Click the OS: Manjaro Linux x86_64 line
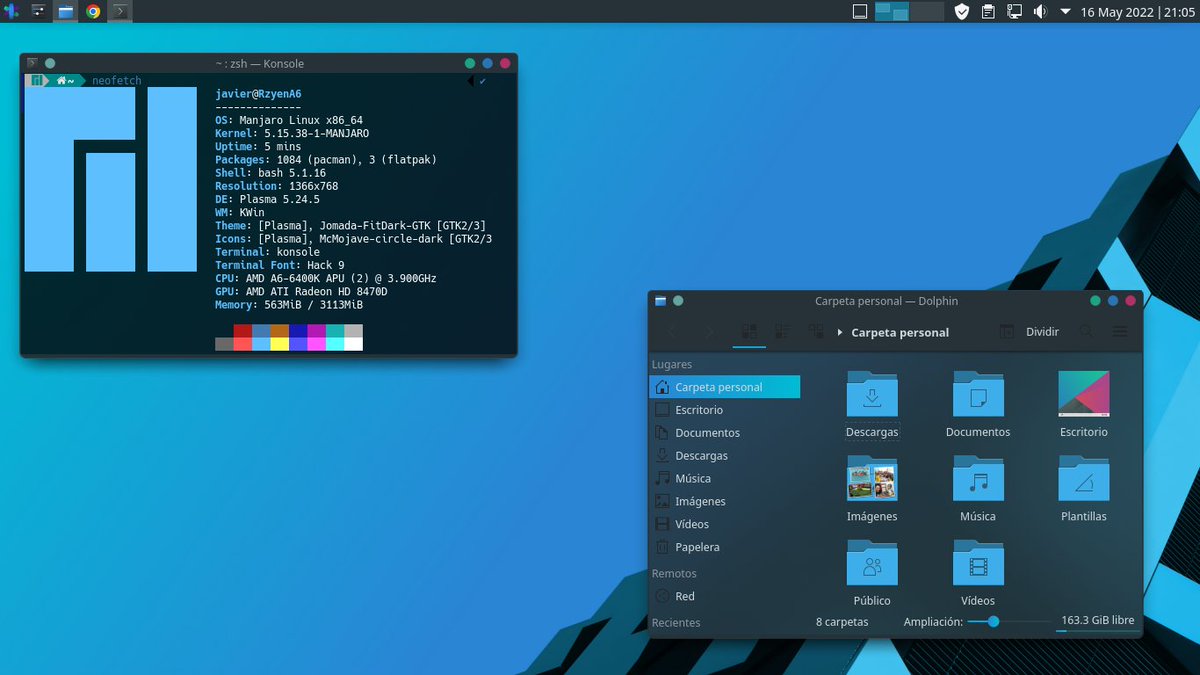This screenshot has height=675, width=1200. point(289,120)
